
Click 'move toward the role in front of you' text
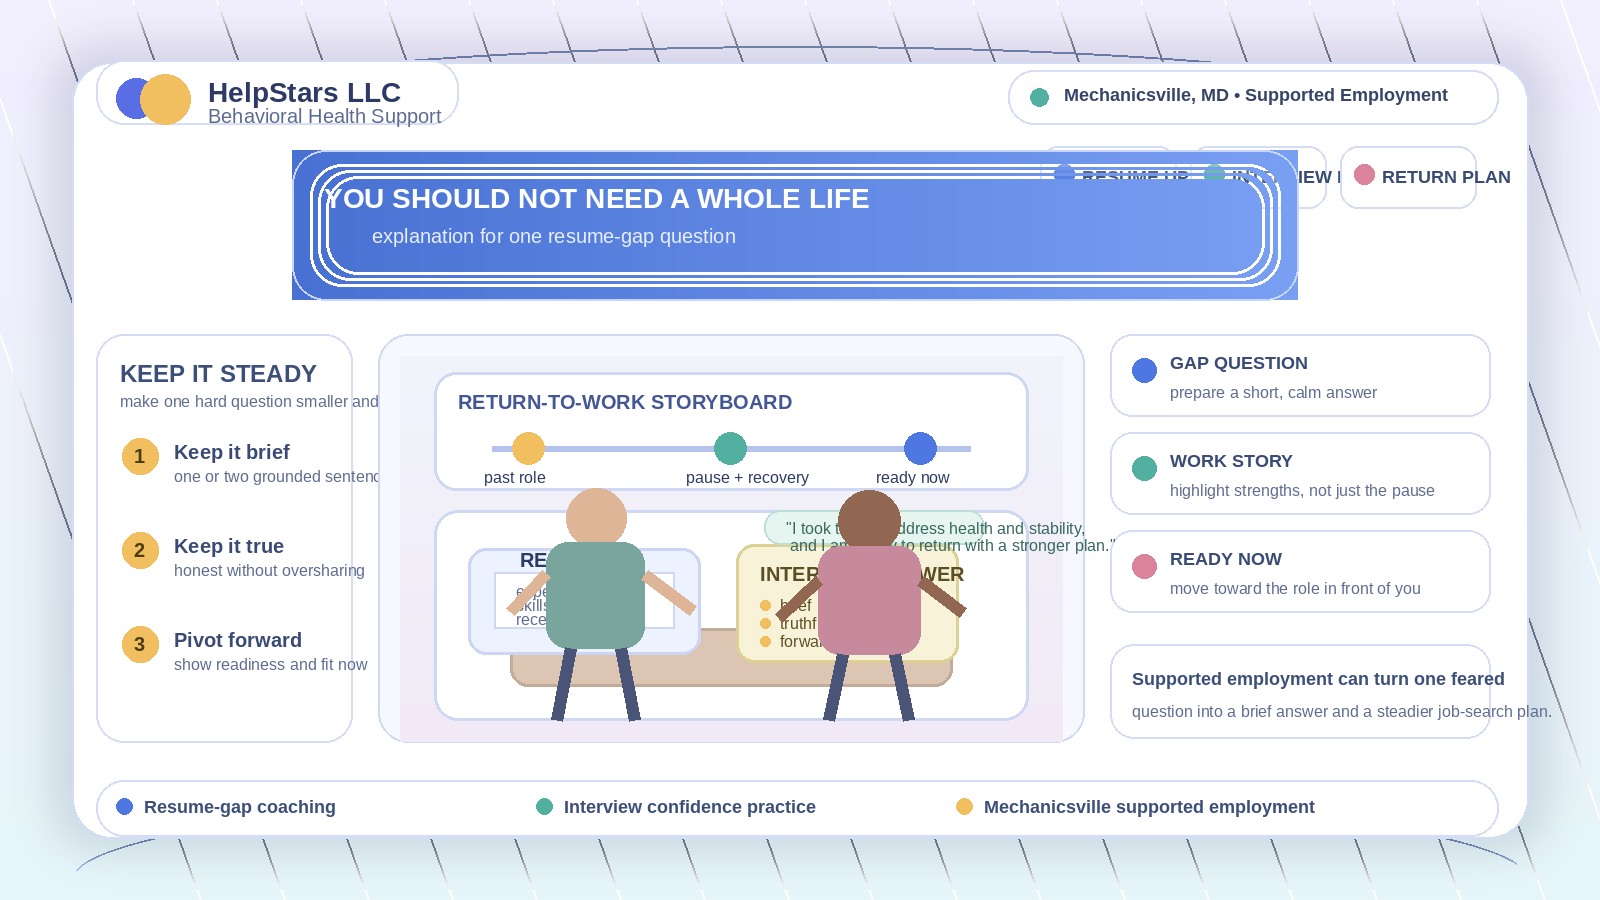point(1295,588)
